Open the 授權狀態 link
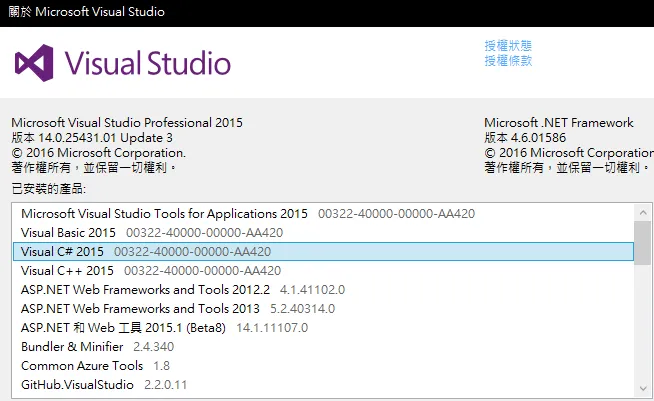Image resolution: width=654 pixels, height=401 pixels. coord(508,45)
